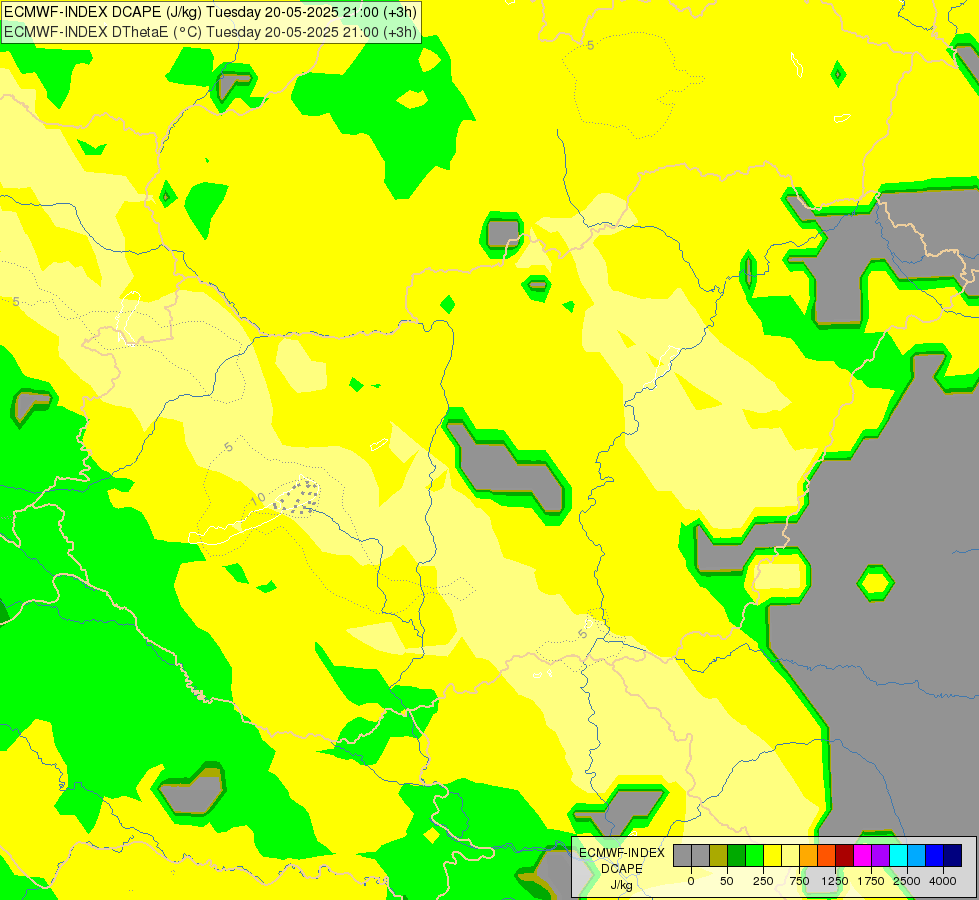Click the bright yellow legend swatch
The width and height of the screenshot is (979, 900).
[x=772, y=856]
